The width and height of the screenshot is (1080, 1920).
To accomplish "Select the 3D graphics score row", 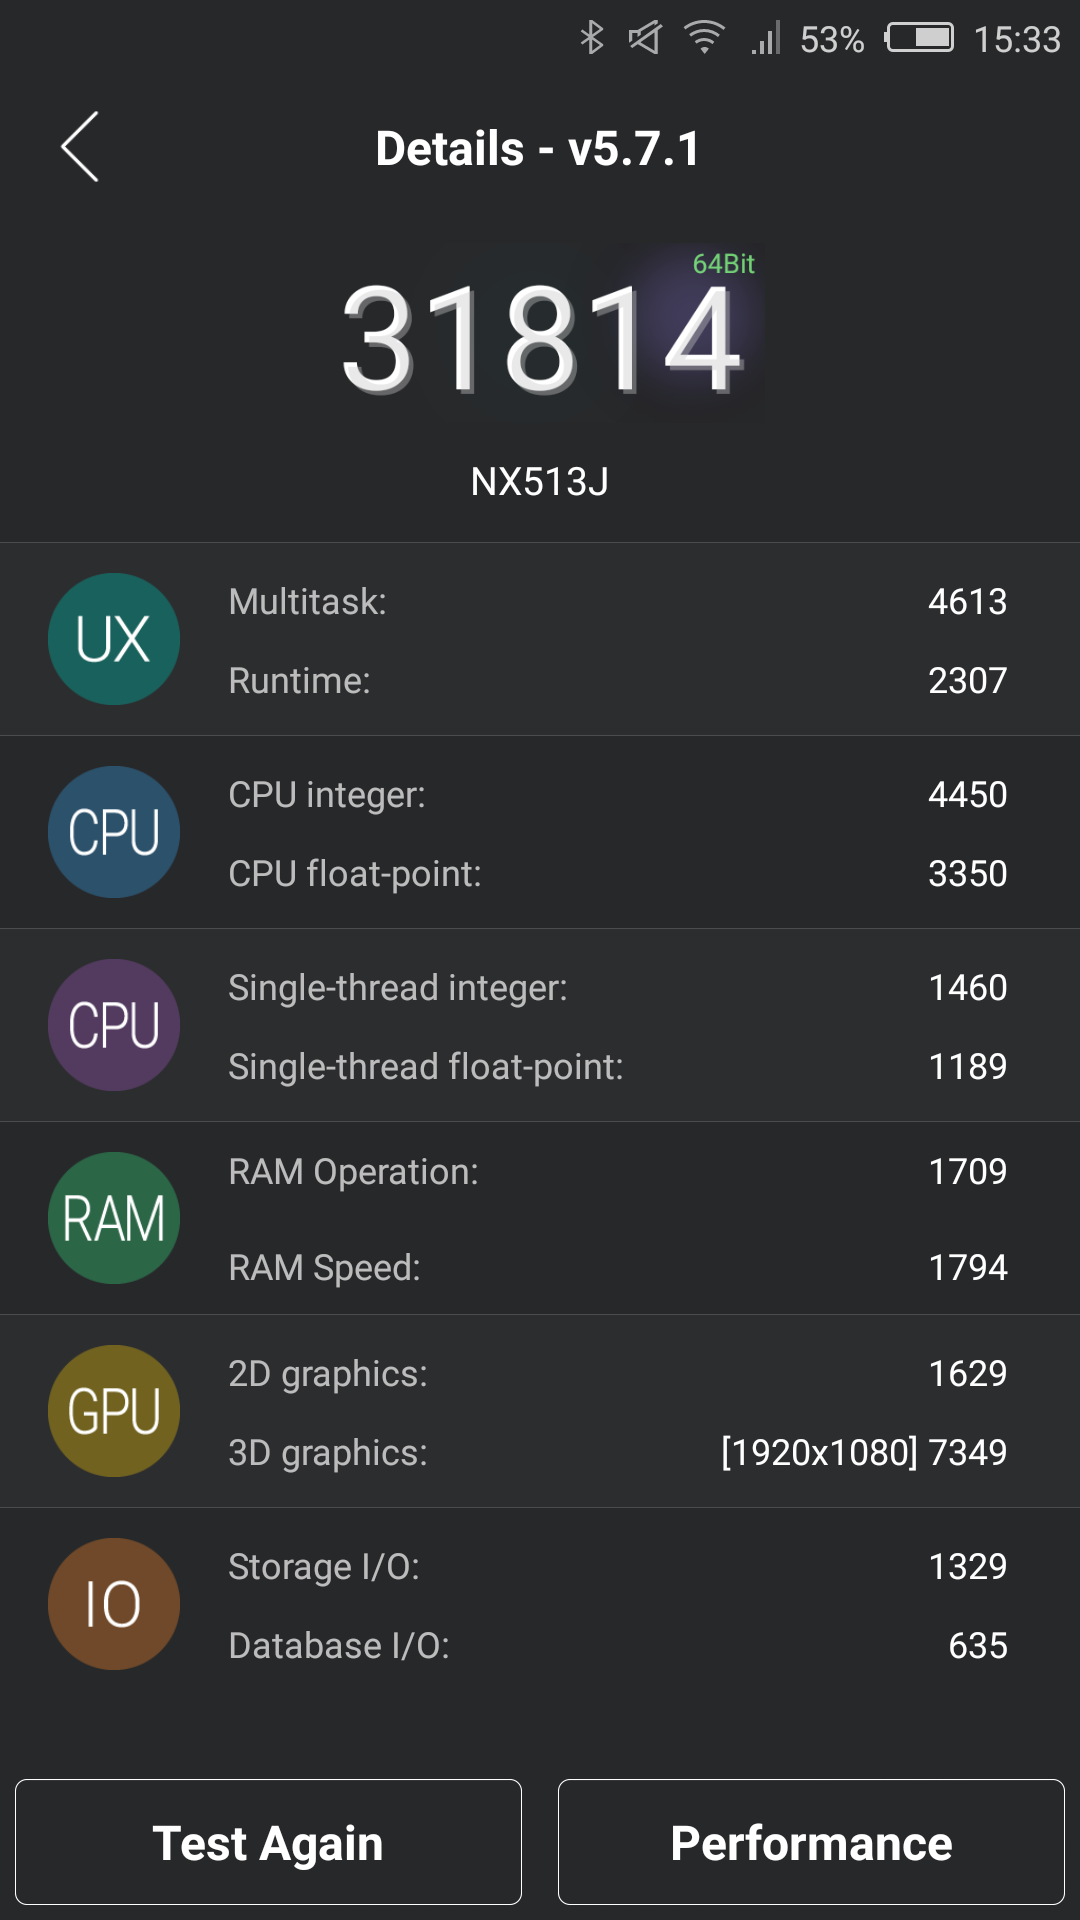I will tap(617, 1453).
